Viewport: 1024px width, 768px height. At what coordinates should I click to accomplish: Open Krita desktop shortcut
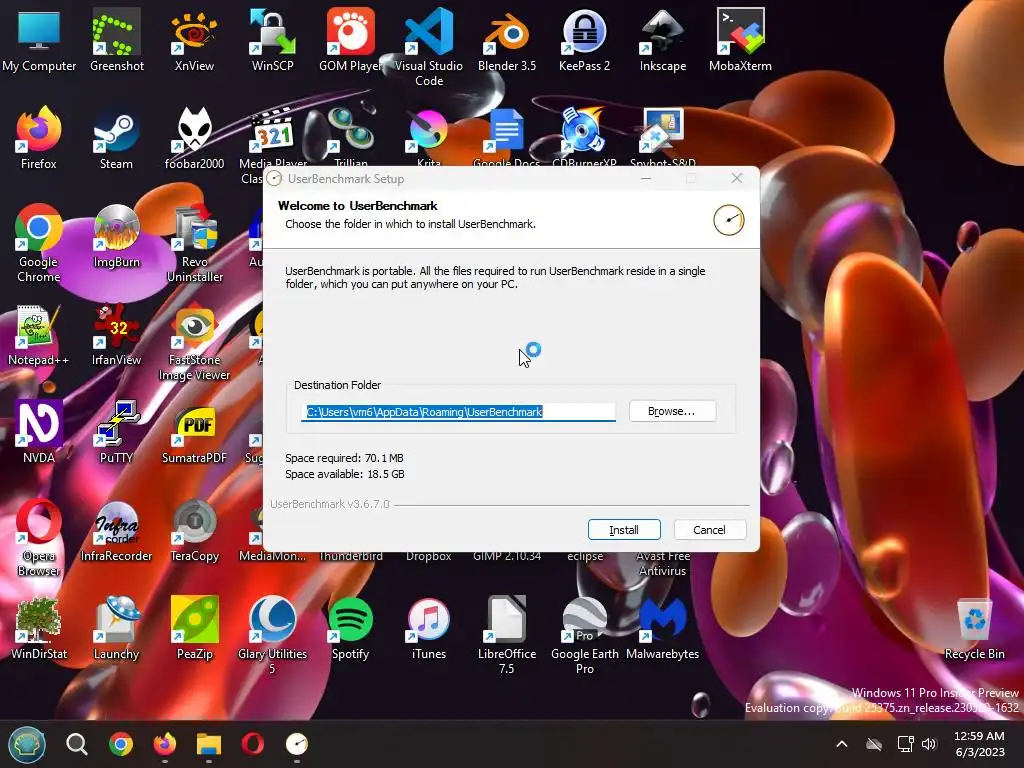pos(429,138)
